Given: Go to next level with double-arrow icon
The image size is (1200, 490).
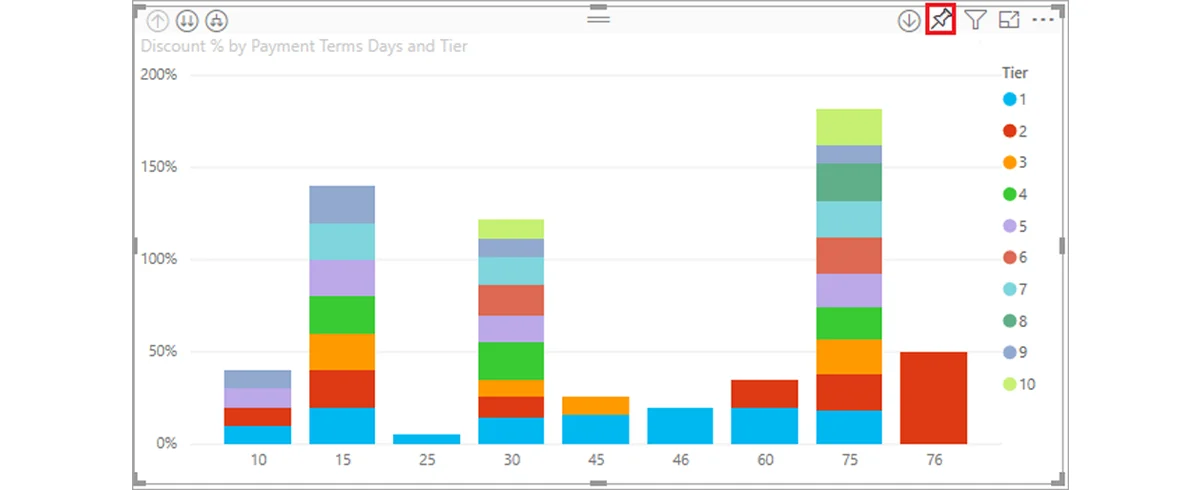Looking at the screenshot, I should click(186, 20).
